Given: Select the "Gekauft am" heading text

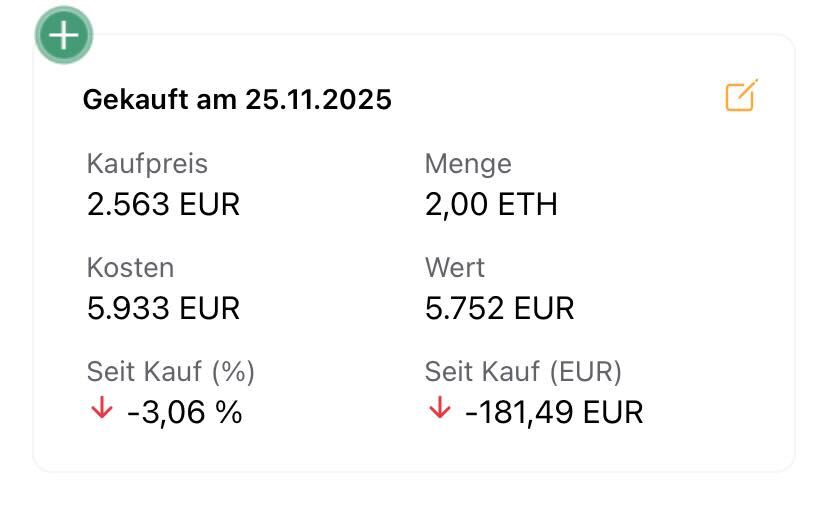Looking at the screenshot, I should (x=160, y=100).
